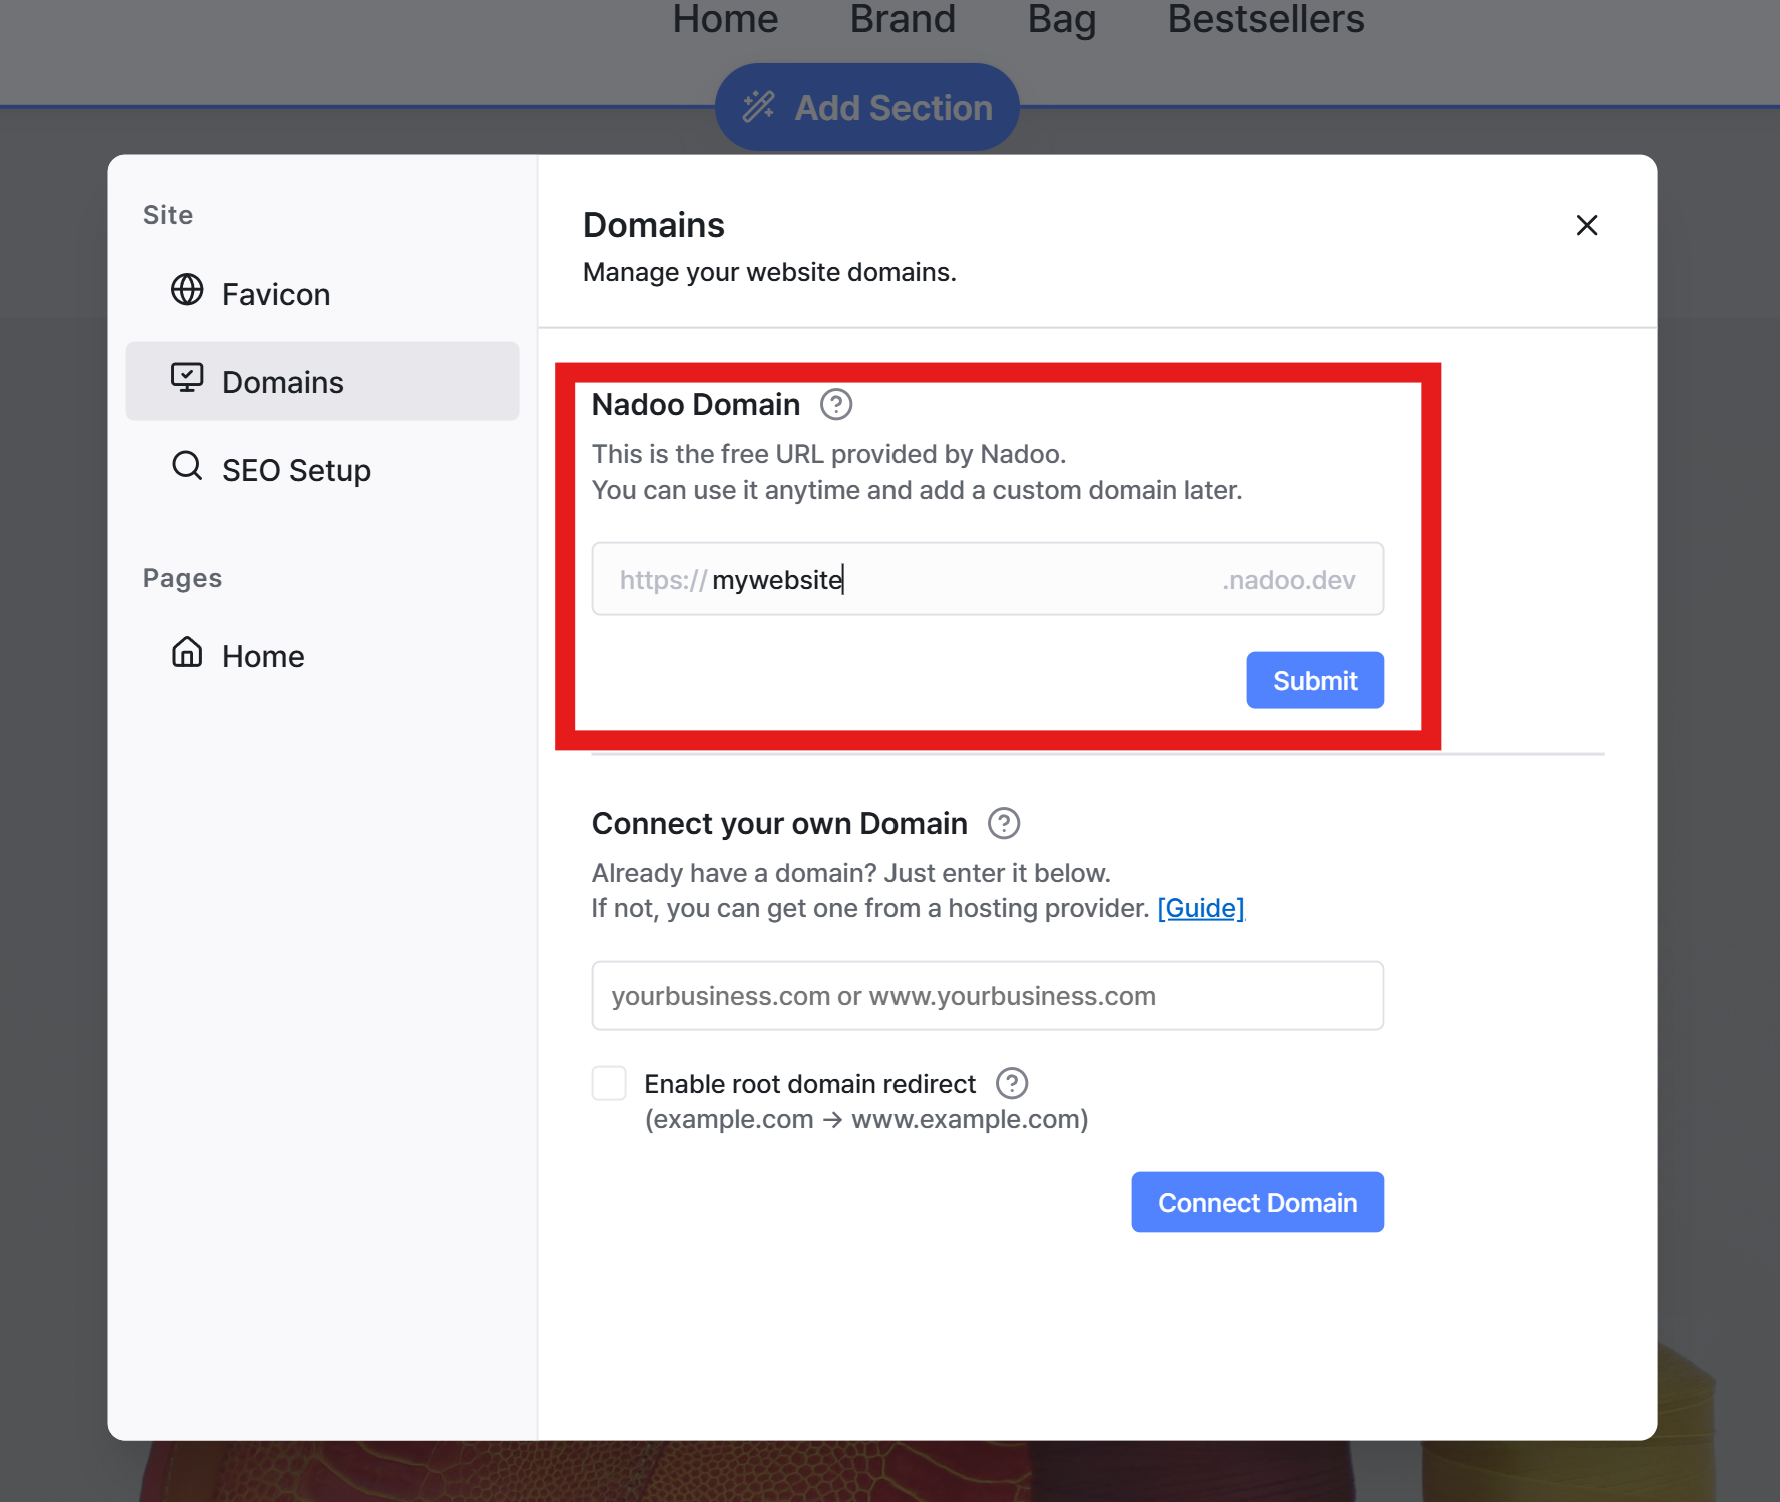
Task: Close the Domains dialog
Action: coord(1586,225)
